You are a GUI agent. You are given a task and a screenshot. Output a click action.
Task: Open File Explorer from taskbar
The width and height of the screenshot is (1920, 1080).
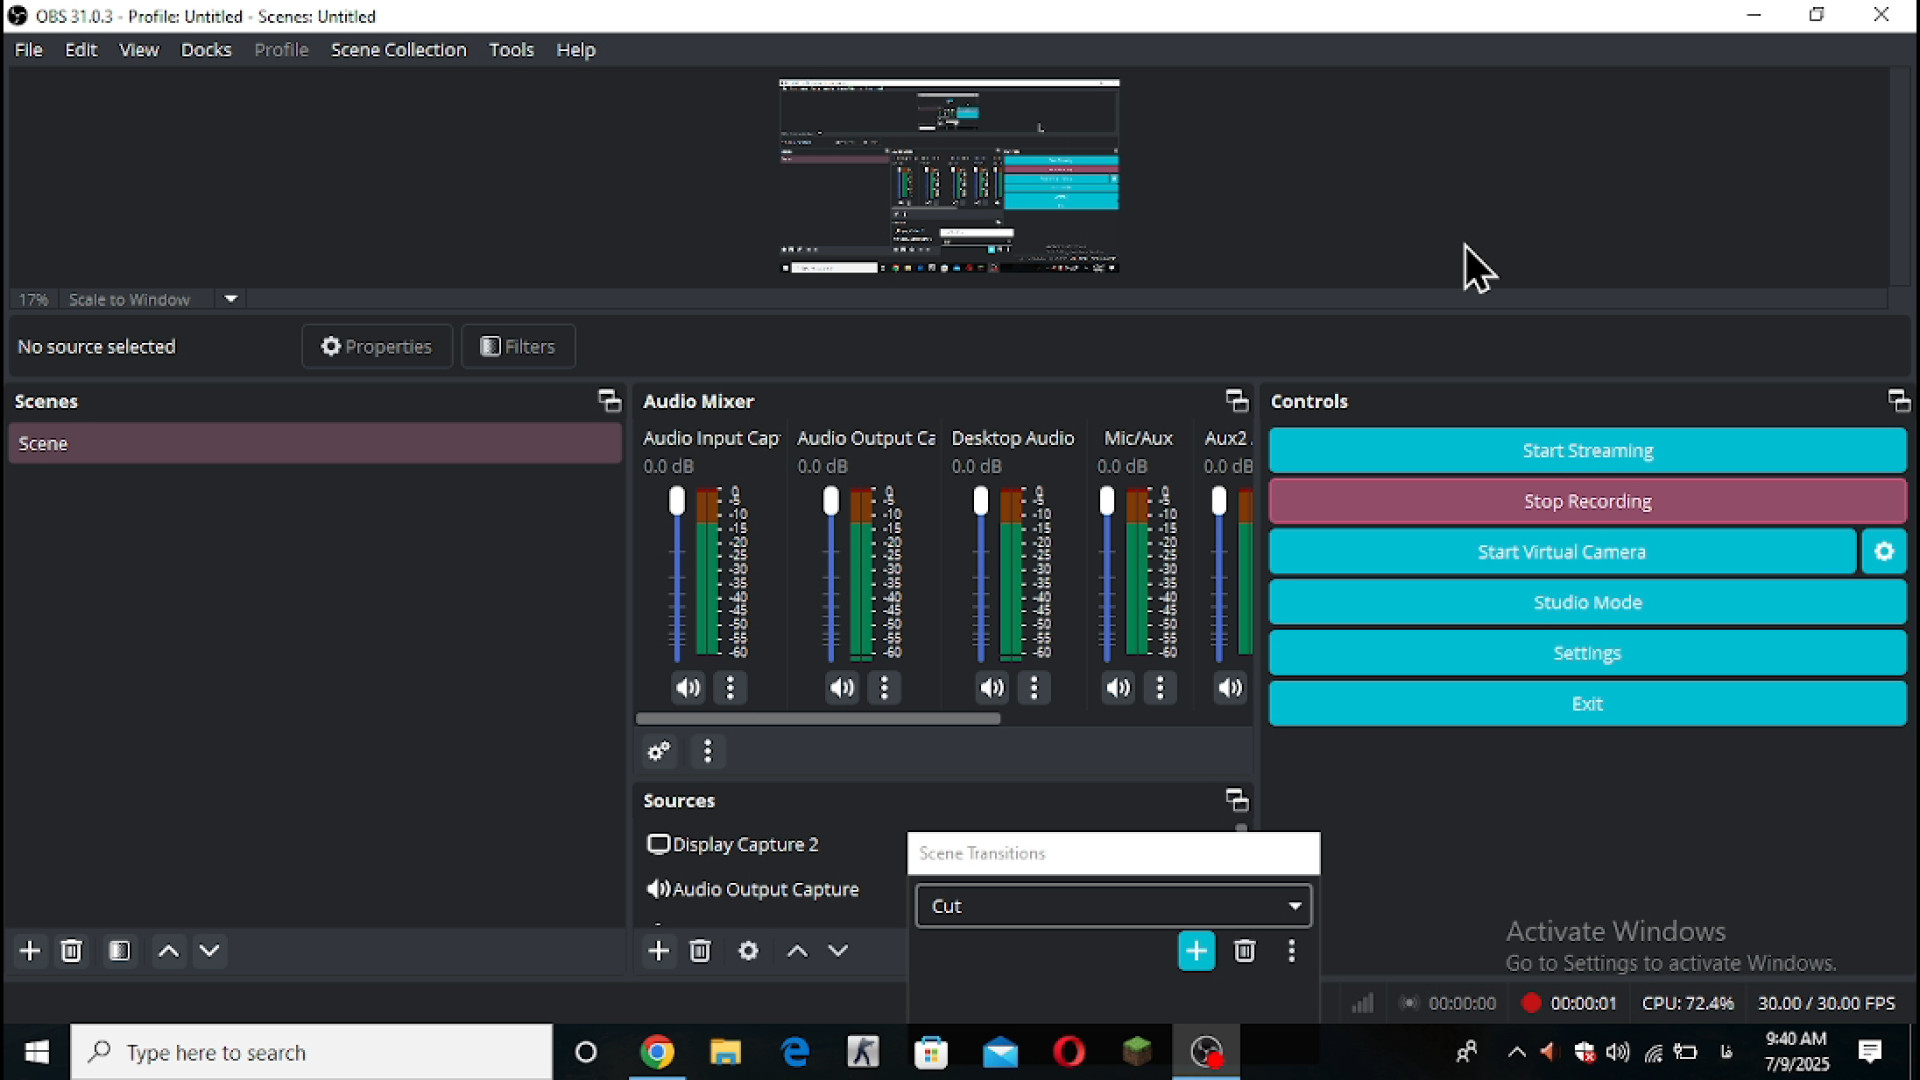coord(726,1052)
